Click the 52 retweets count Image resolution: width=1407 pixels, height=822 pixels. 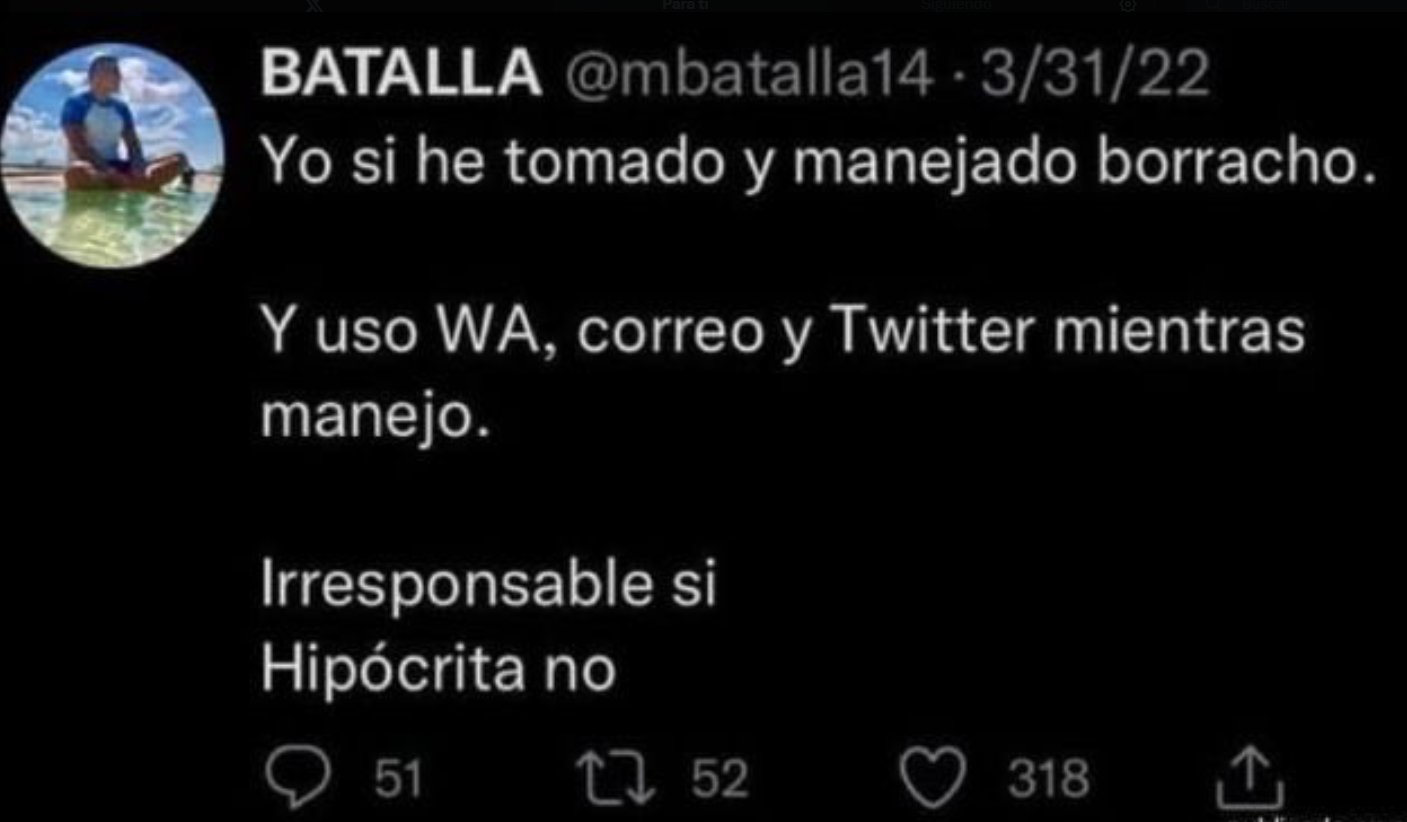720,778
